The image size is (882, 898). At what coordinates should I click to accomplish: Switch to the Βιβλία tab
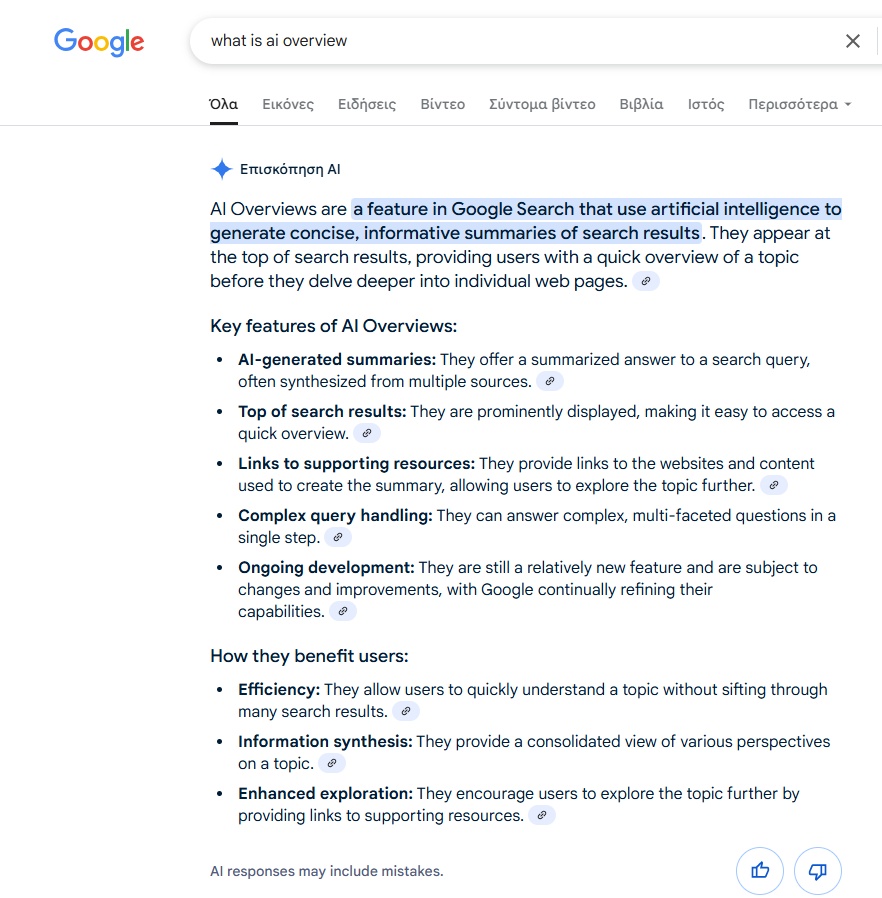641,104
